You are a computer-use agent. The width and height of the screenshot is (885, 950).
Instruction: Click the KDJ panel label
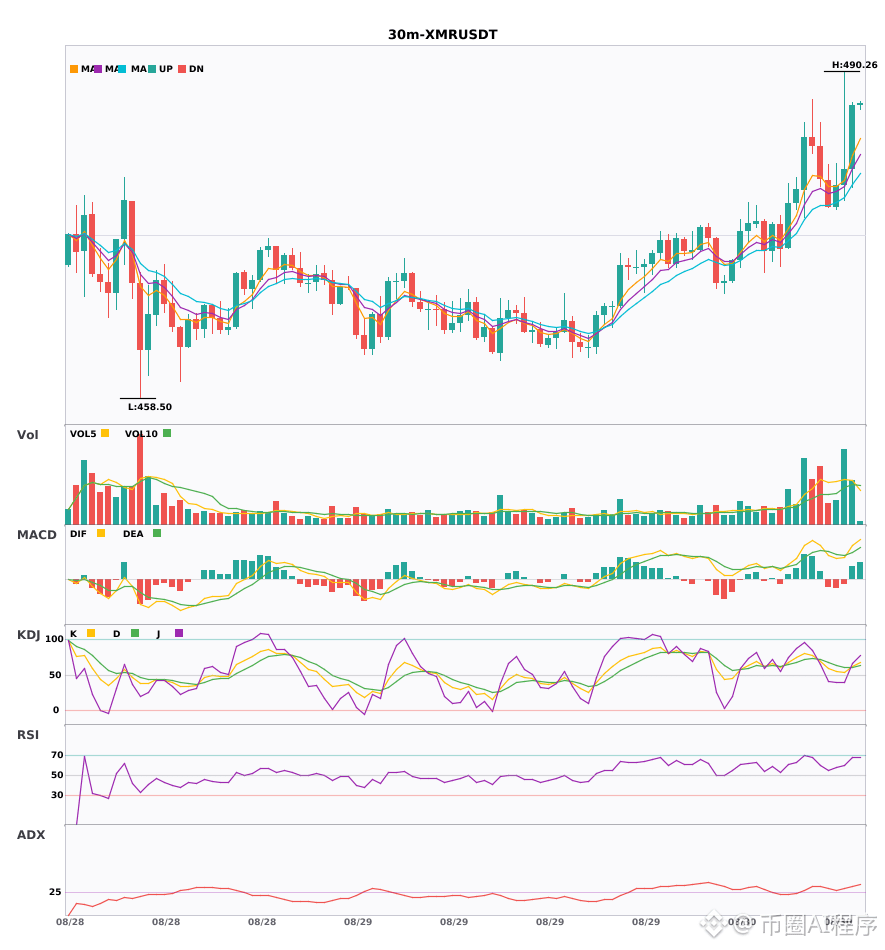[28, 635]
